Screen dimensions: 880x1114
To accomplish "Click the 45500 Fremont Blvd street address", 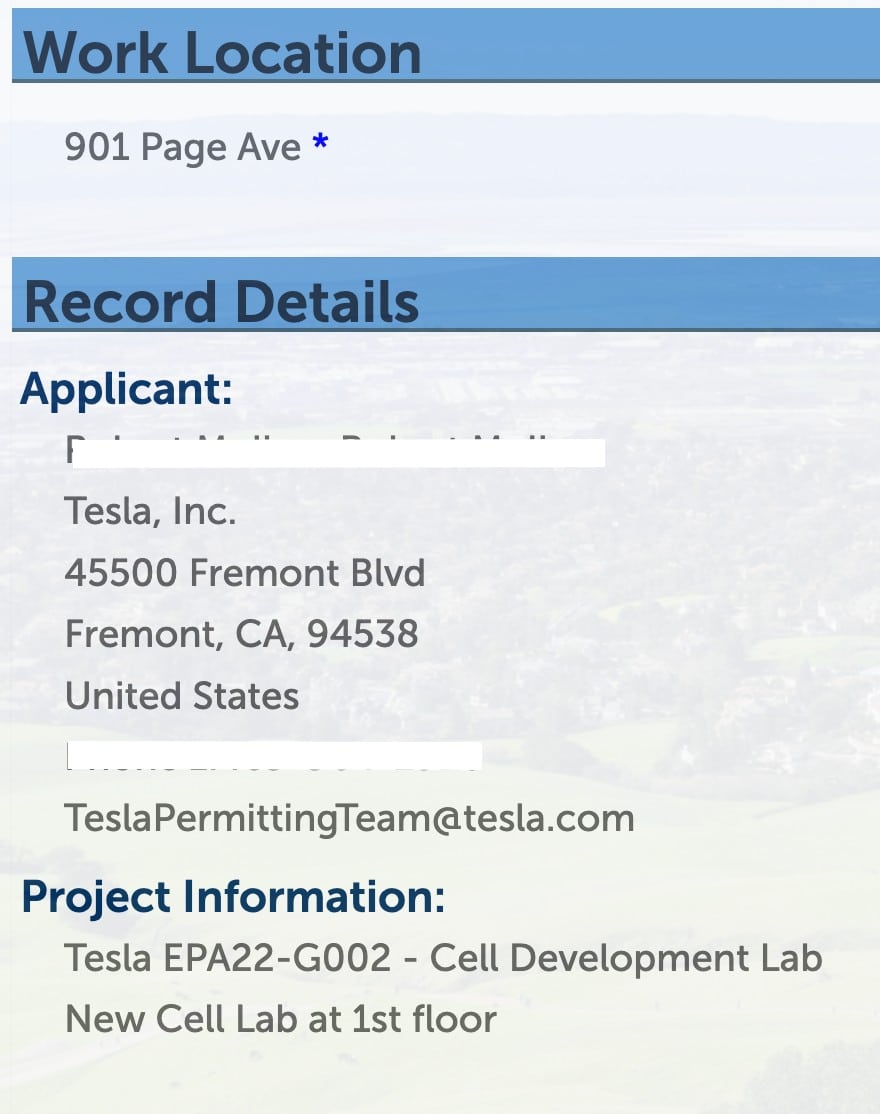I will pos(245,573).
